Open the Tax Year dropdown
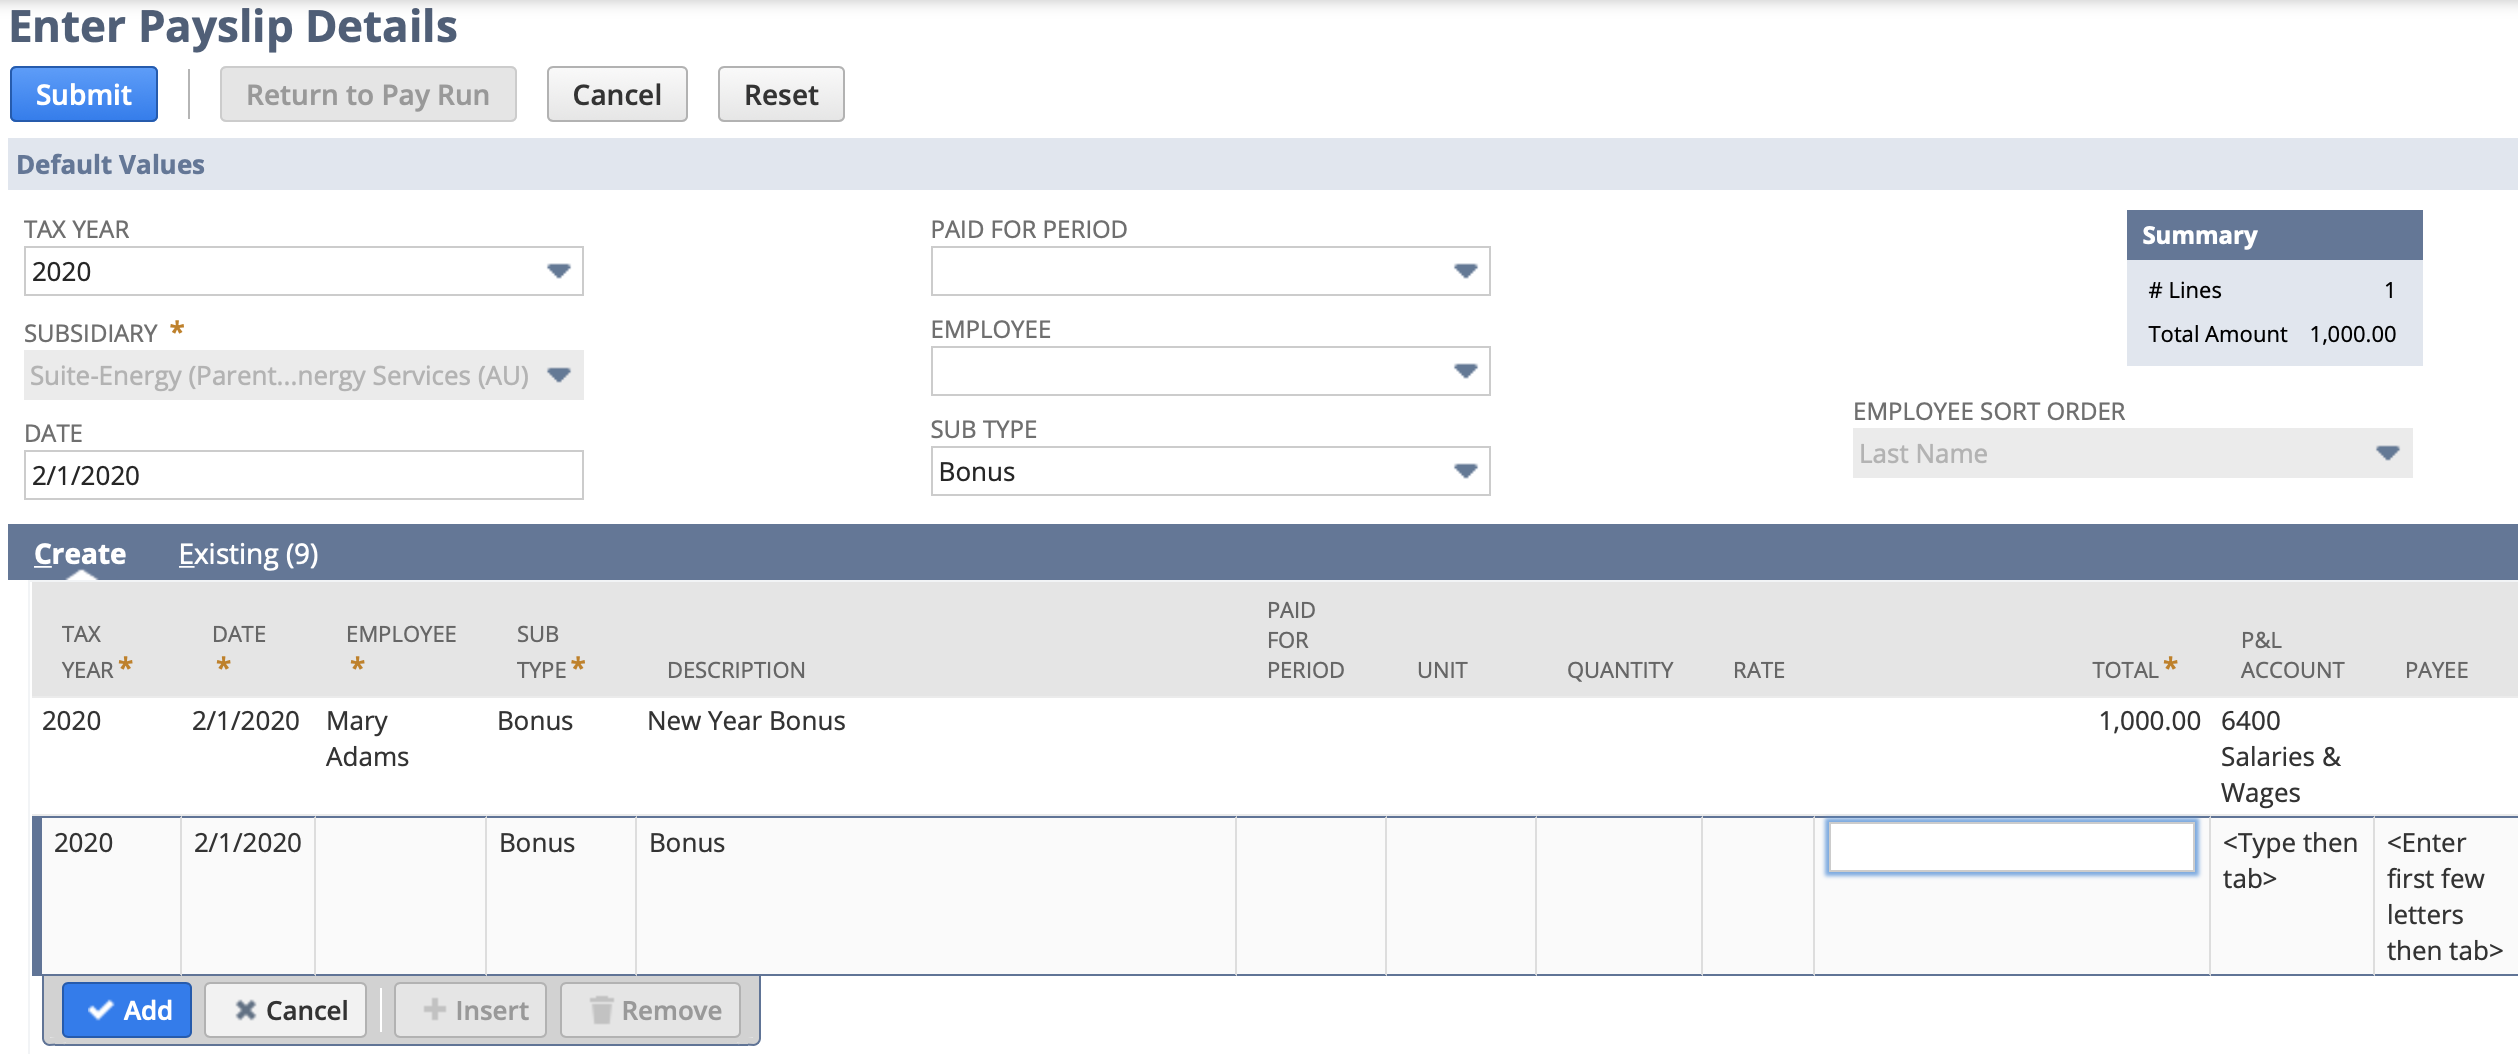This screenshot has width=2518, height=1054. [558, 270]
